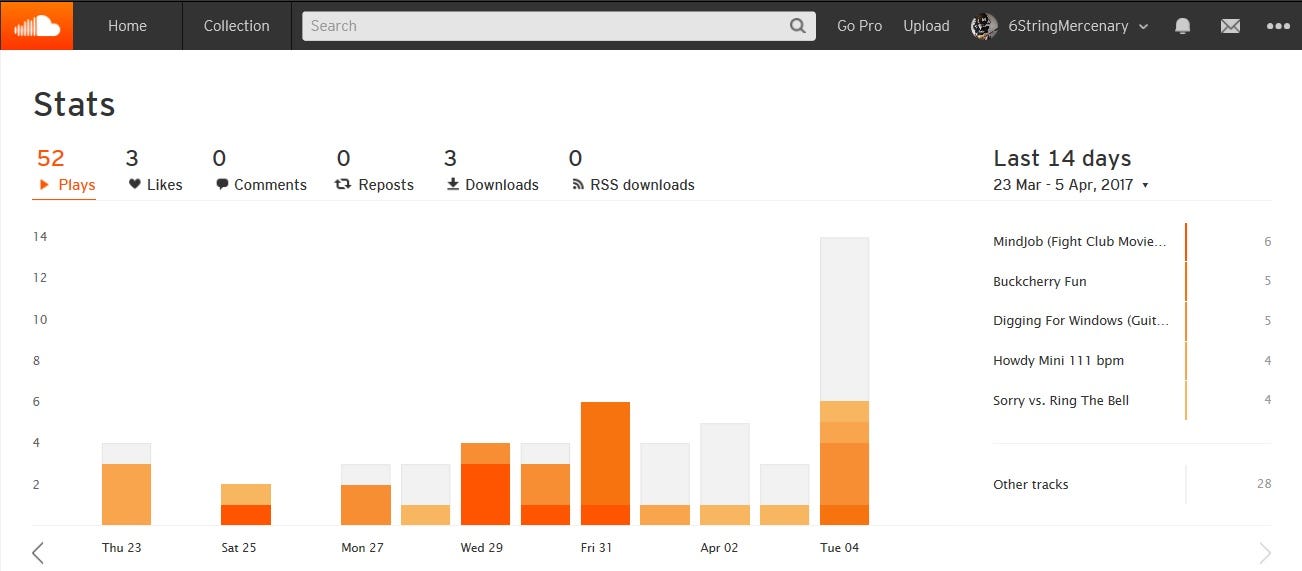Click Go Pro link
This screenshot has height=571, width=1302.
point(859,26)
